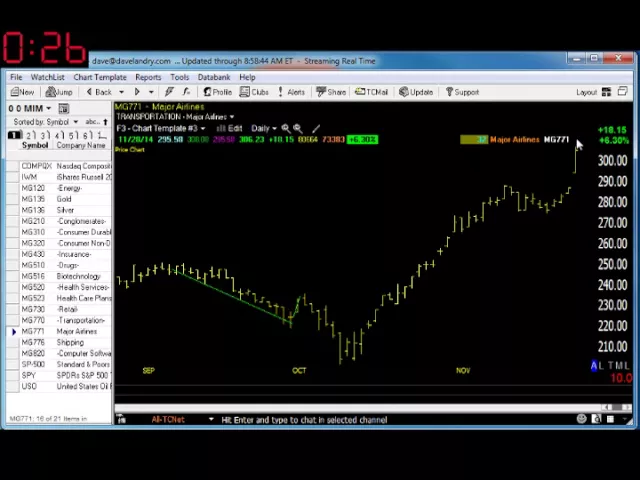Select the watchlist tab 6 flag
The image size is (640, 480).
pyautogui.click(x=87, y=136)
